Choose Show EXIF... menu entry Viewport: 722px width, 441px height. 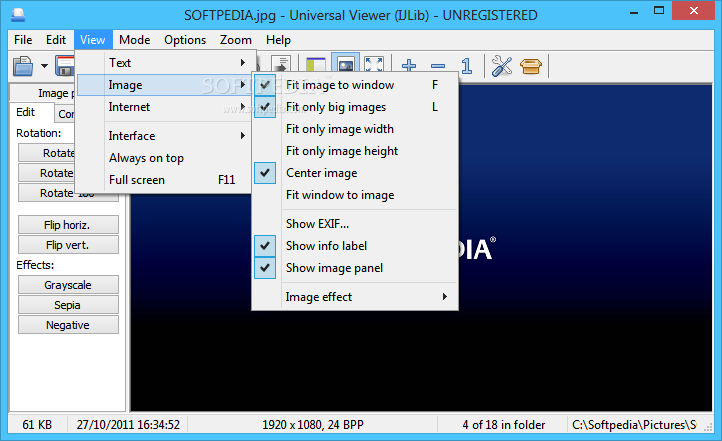click(355, 224)
